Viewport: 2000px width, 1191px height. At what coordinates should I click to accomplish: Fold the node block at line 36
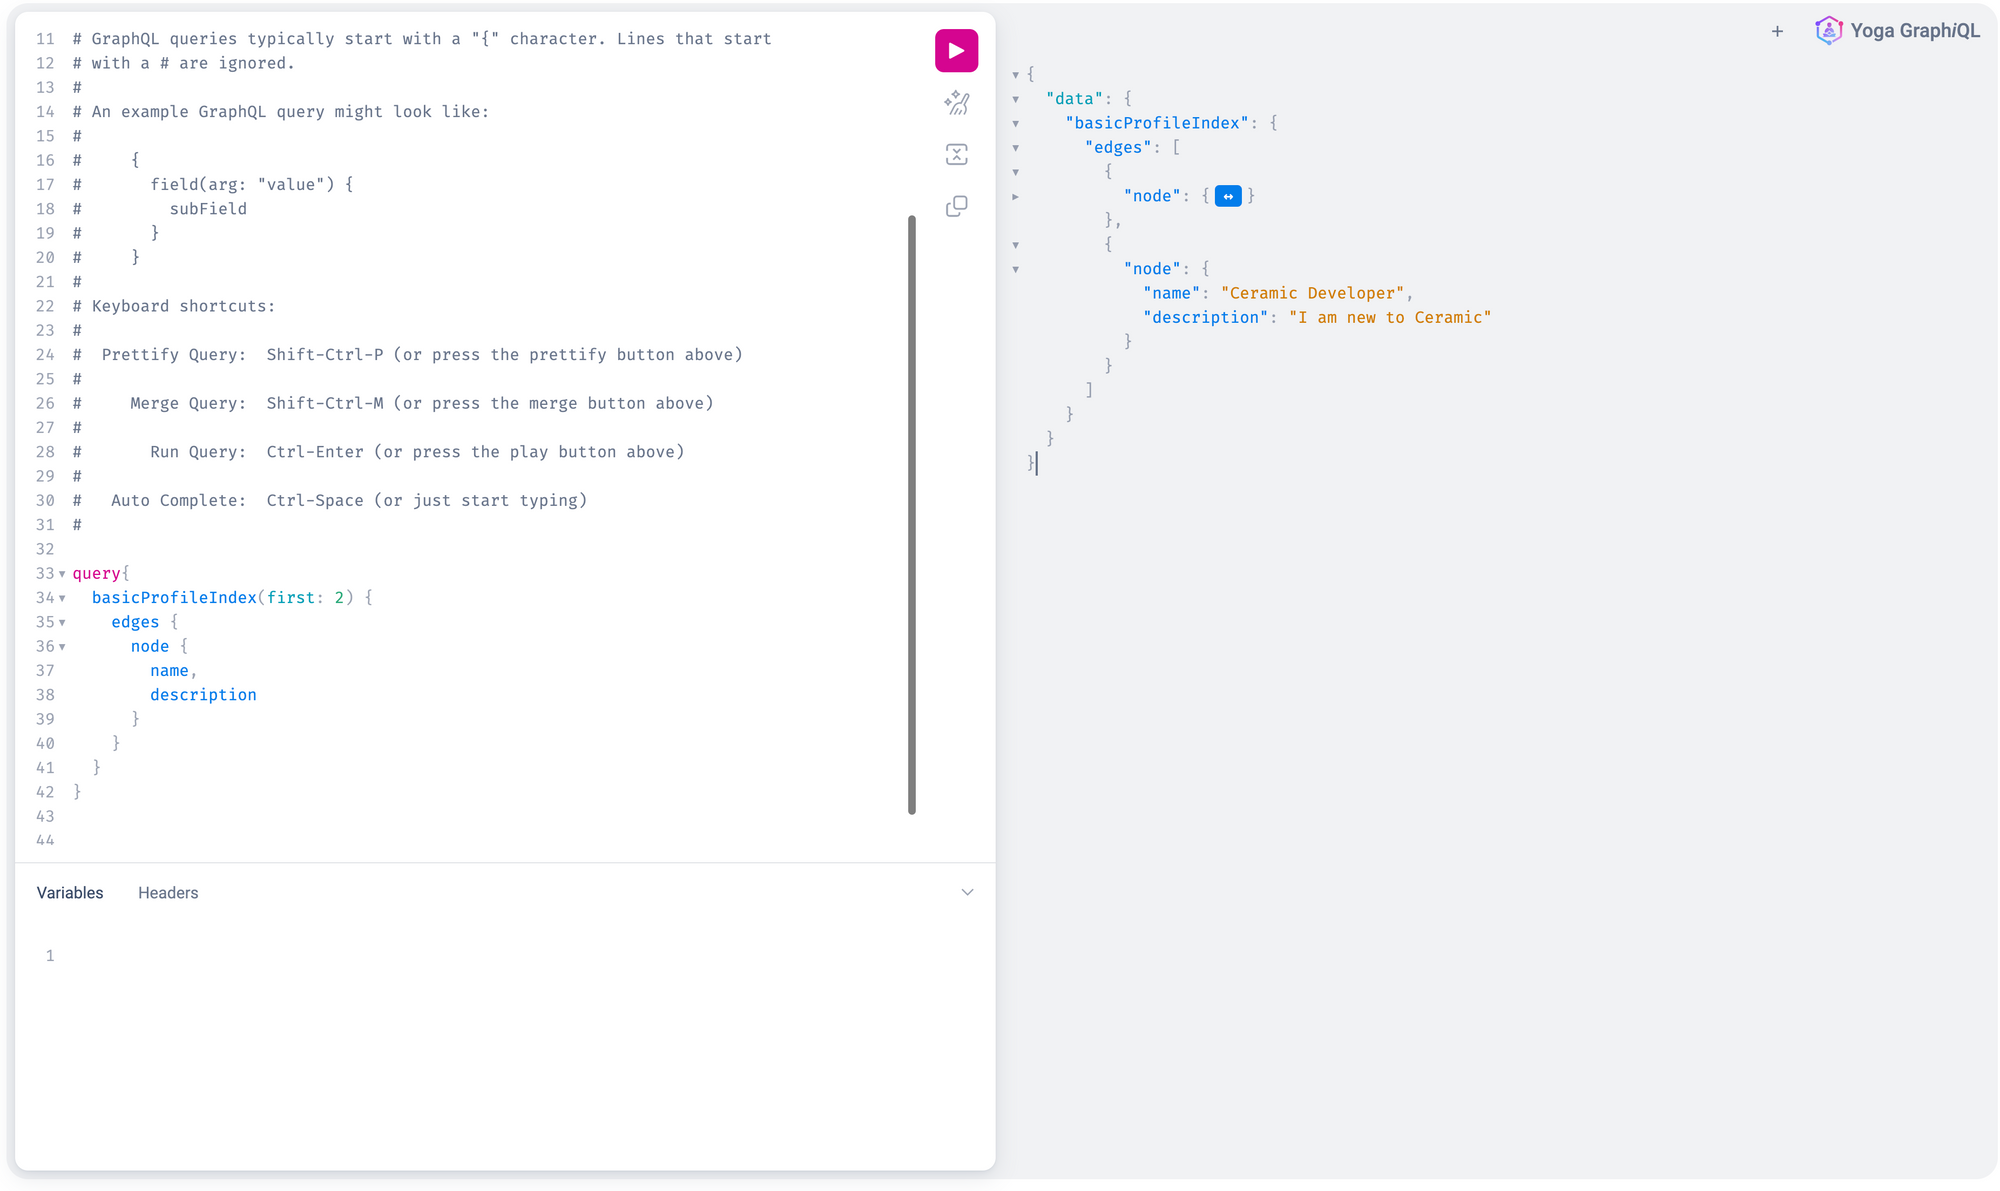[62, 647]
